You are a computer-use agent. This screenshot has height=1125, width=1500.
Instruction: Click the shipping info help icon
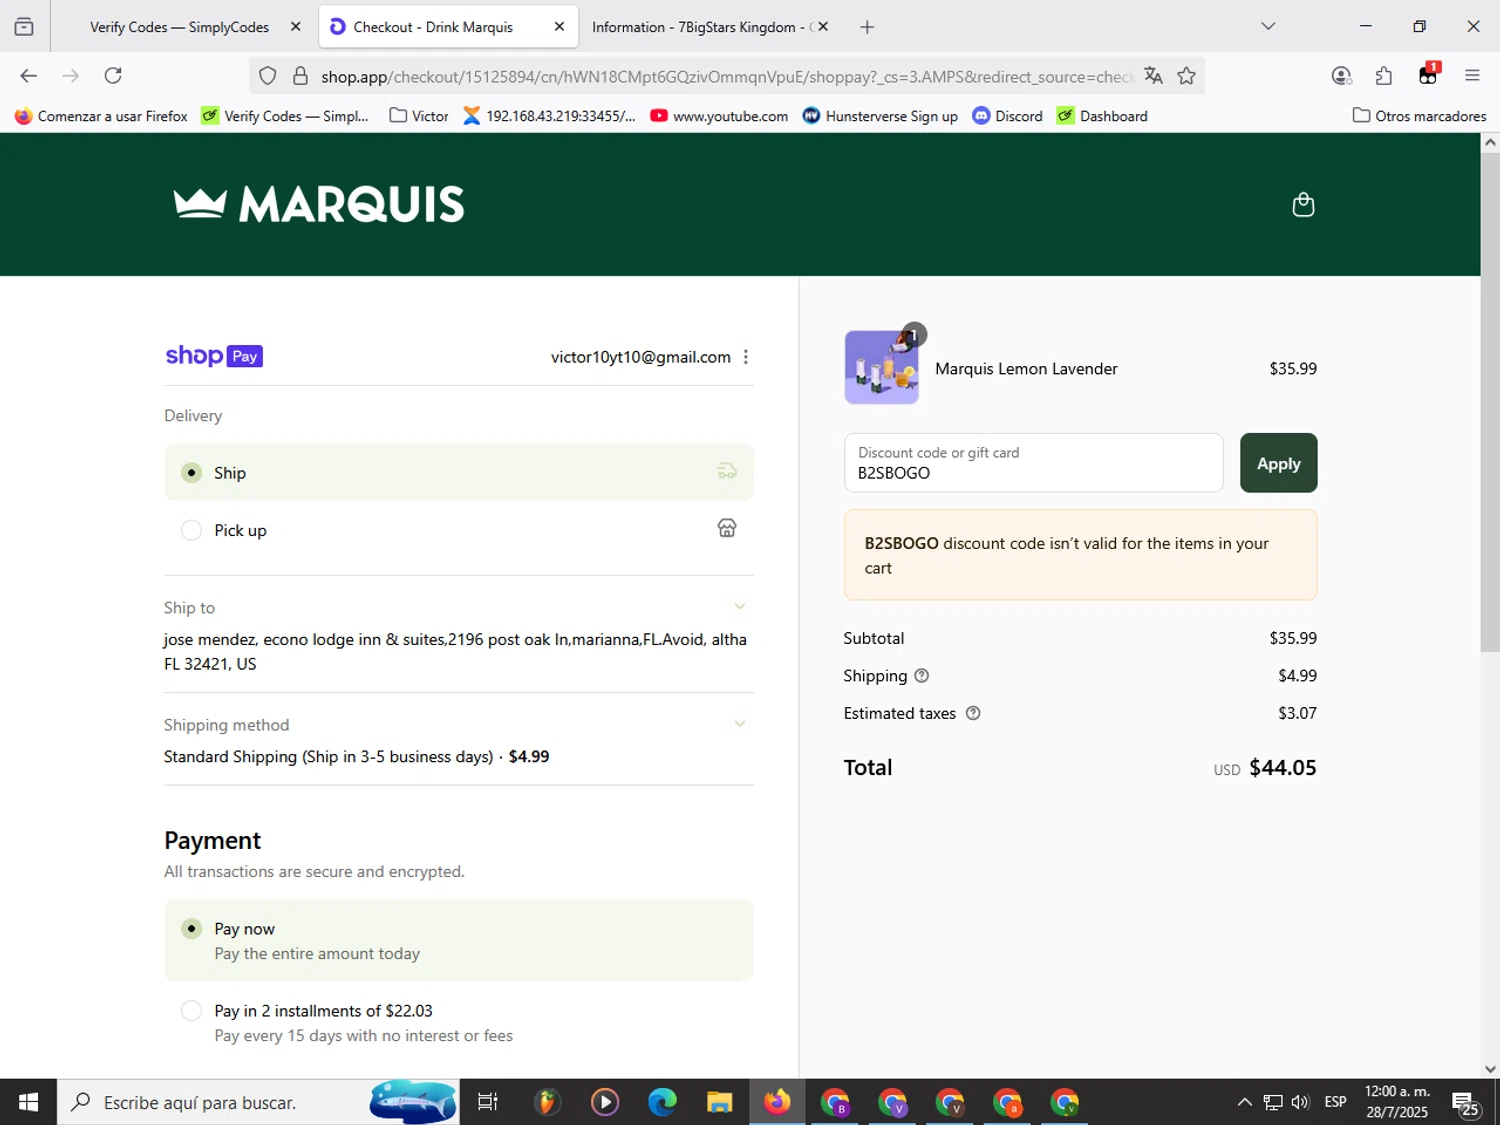click(922, 676)
